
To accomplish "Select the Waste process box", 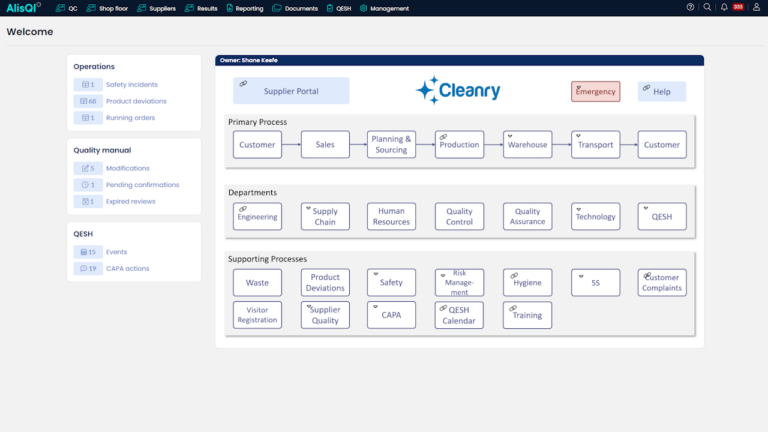I will 257,283.
